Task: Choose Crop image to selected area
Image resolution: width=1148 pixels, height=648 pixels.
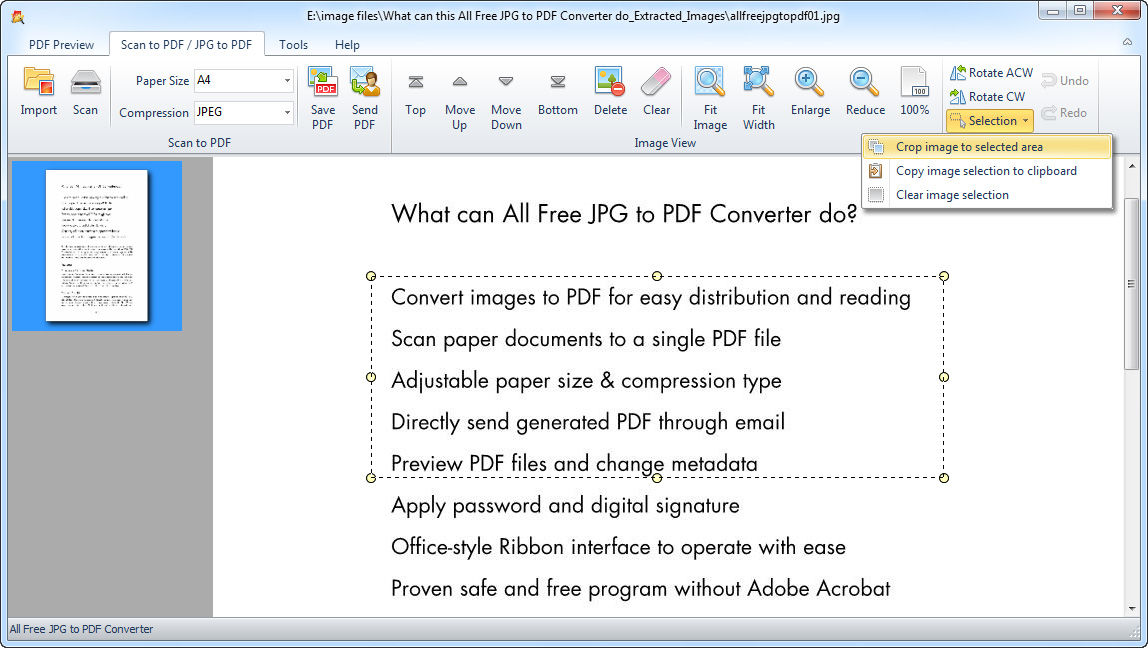Action: (987, 147)
